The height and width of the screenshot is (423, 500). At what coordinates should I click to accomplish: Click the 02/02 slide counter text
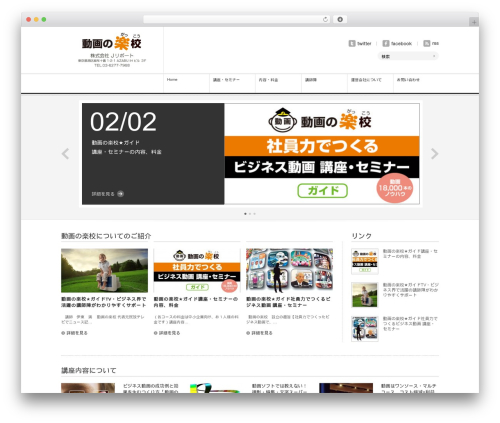coord(123,122)
